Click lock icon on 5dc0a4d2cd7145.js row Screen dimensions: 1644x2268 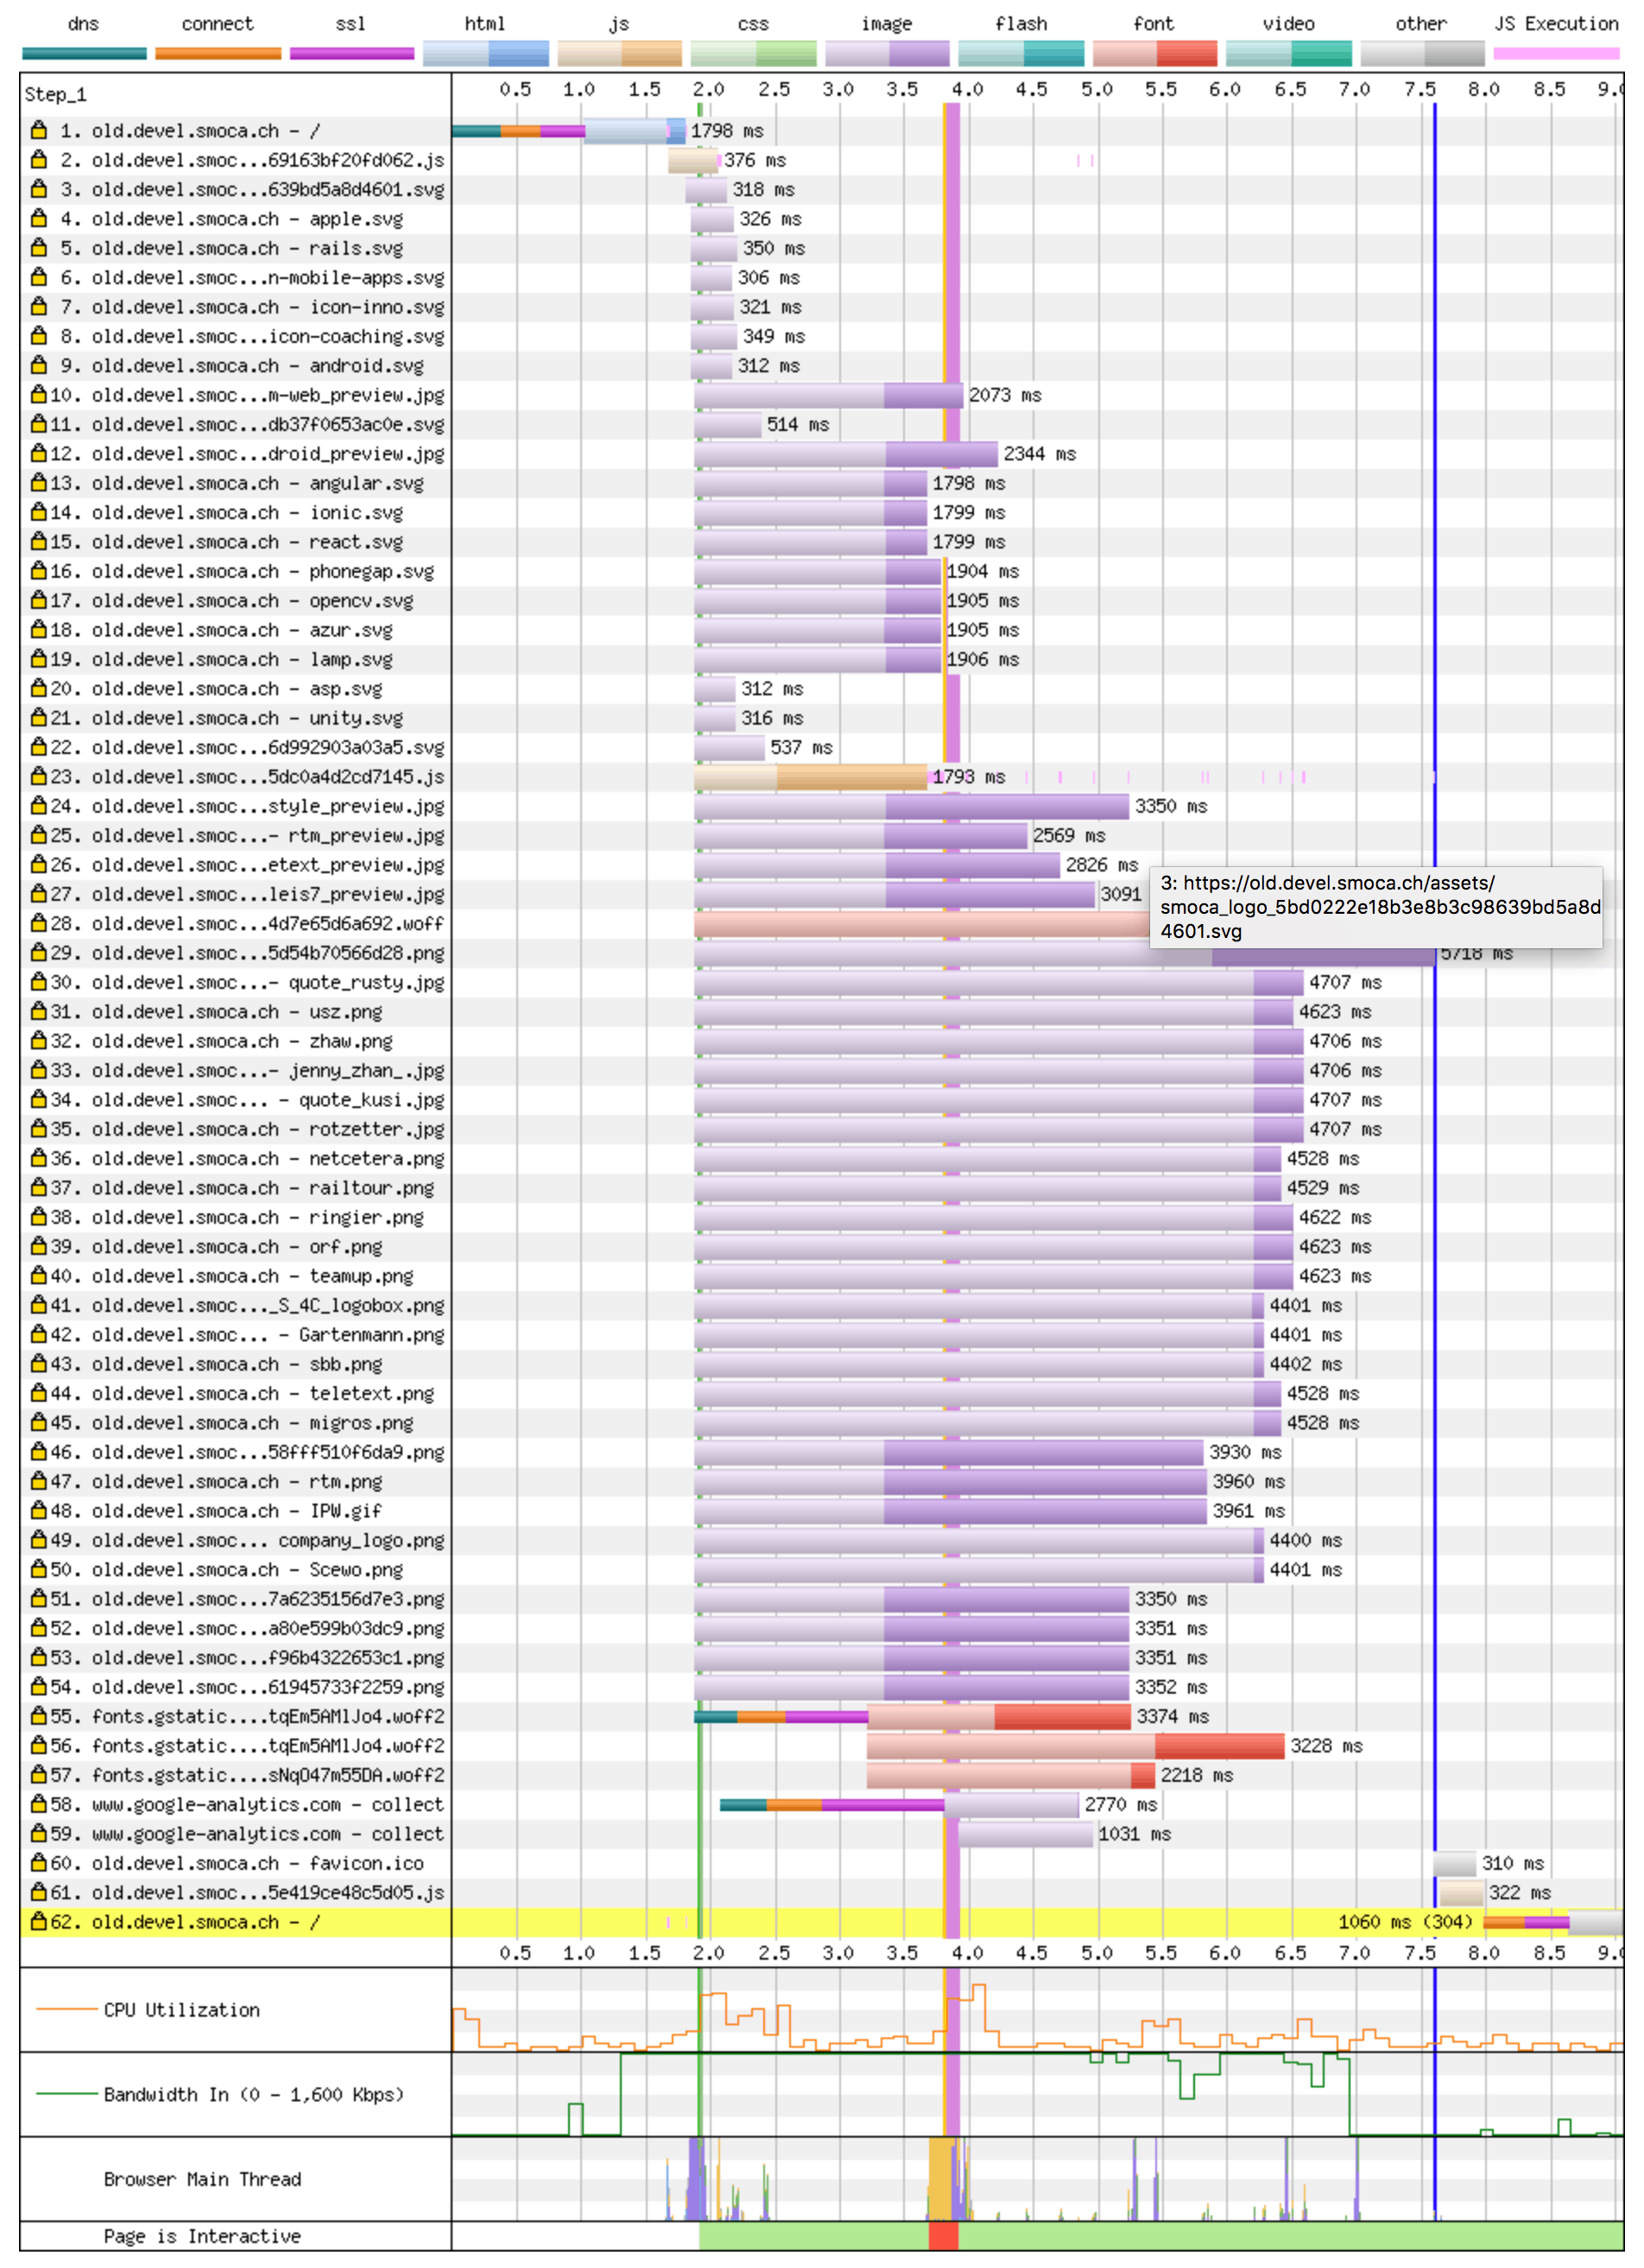pyautogui.click(x=39, y=776)
